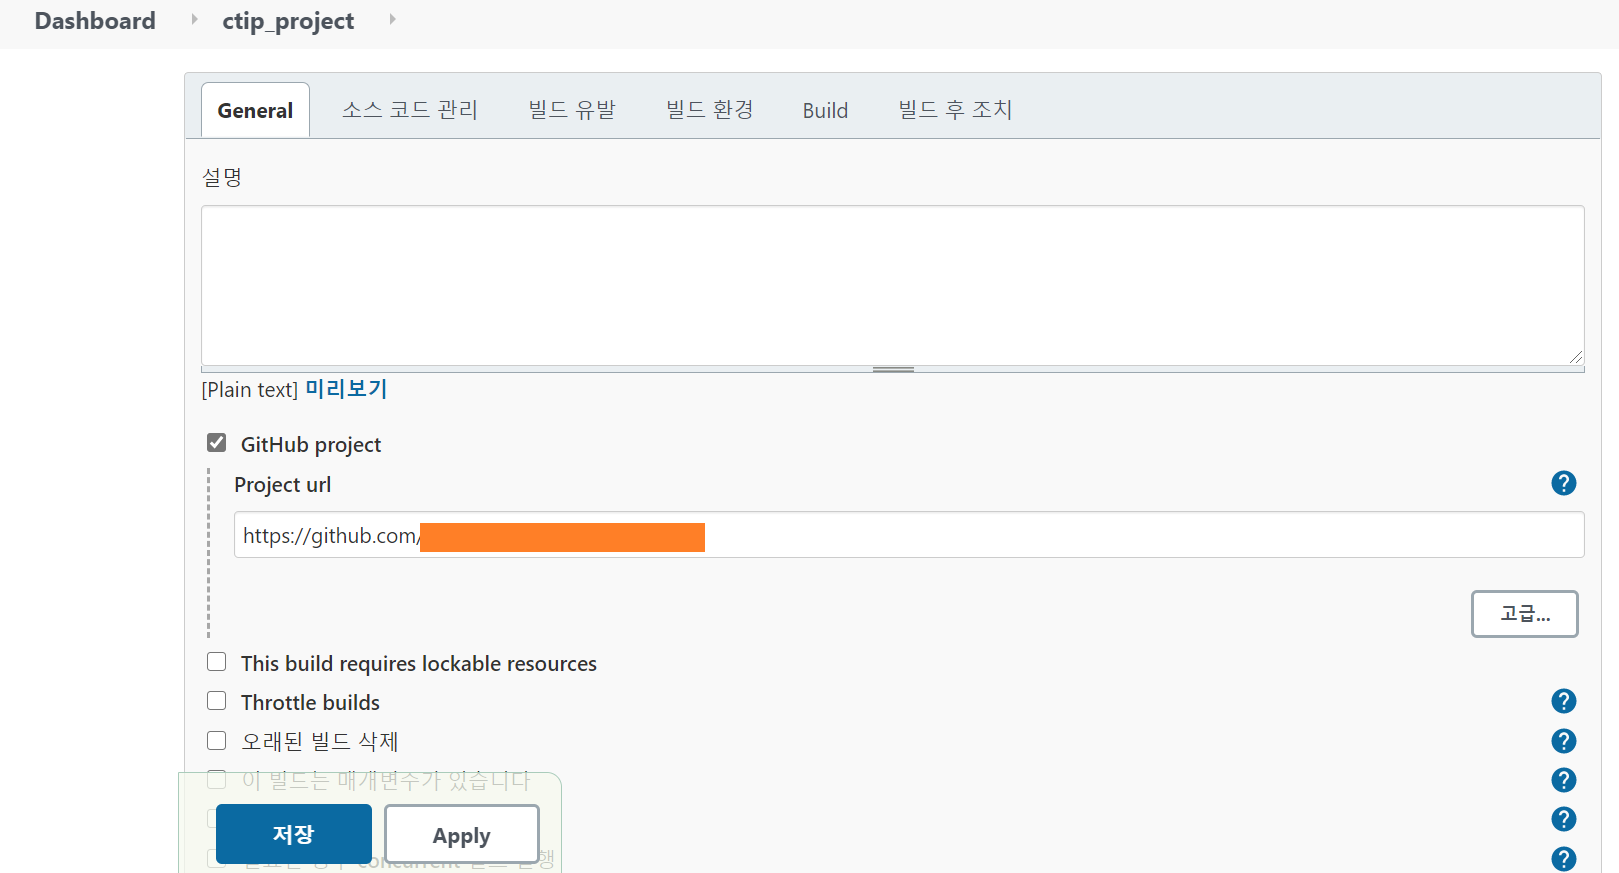Click the GitHub project label
The height and width of the screenshot is (873, 1619).
click(311, 444)
